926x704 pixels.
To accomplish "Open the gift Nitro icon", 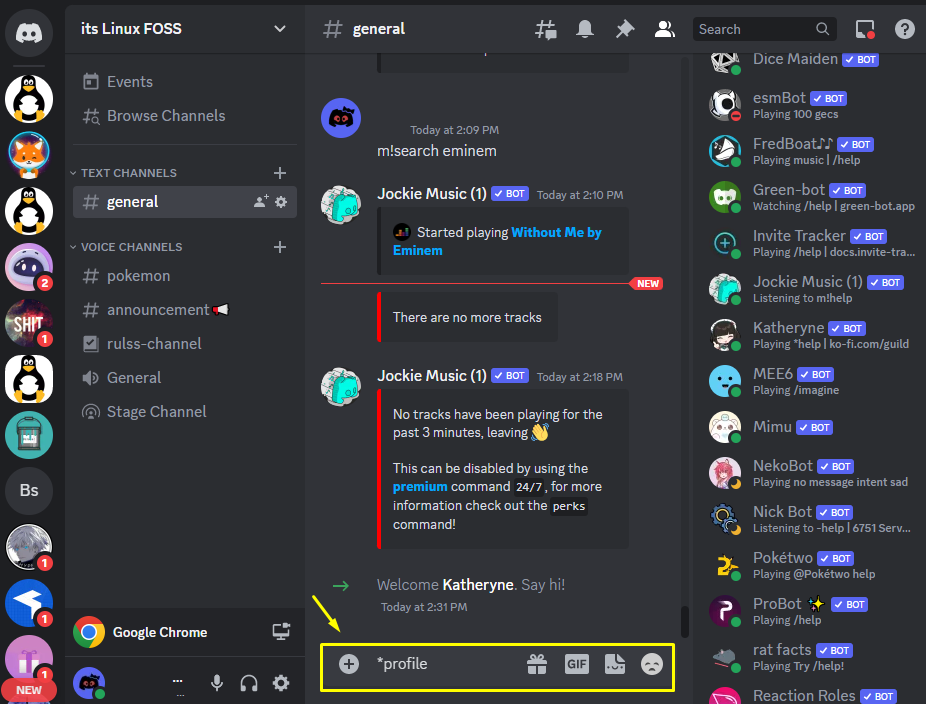I will pos(537,664).
